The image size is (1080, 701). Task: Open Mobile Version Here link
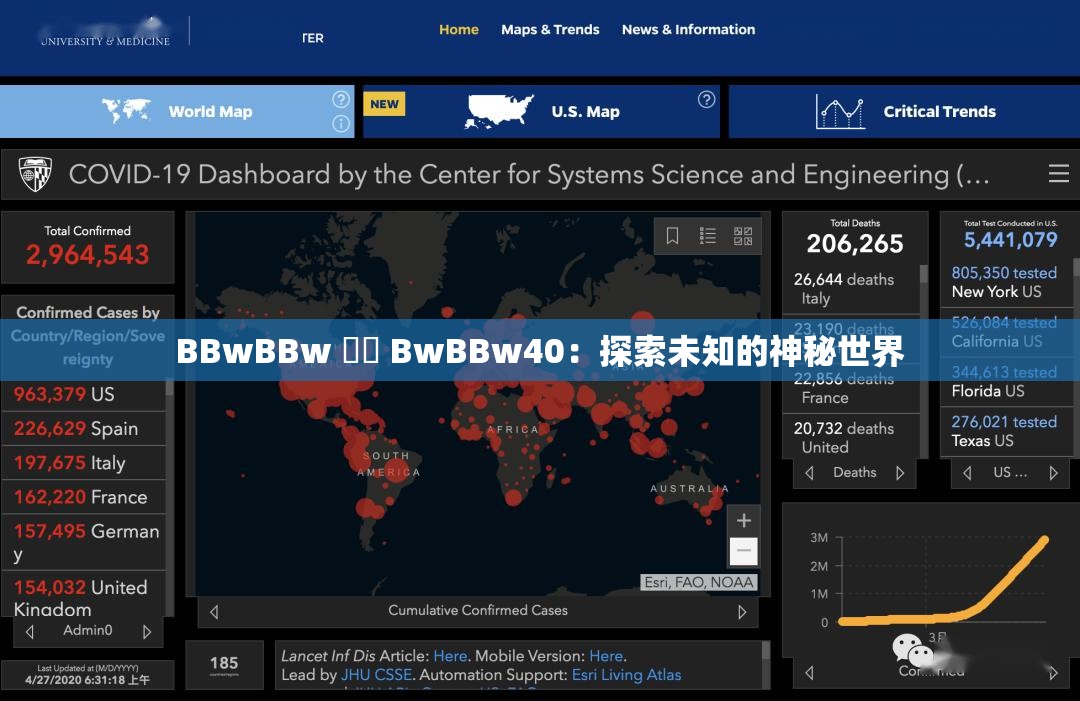pos(606,656)
